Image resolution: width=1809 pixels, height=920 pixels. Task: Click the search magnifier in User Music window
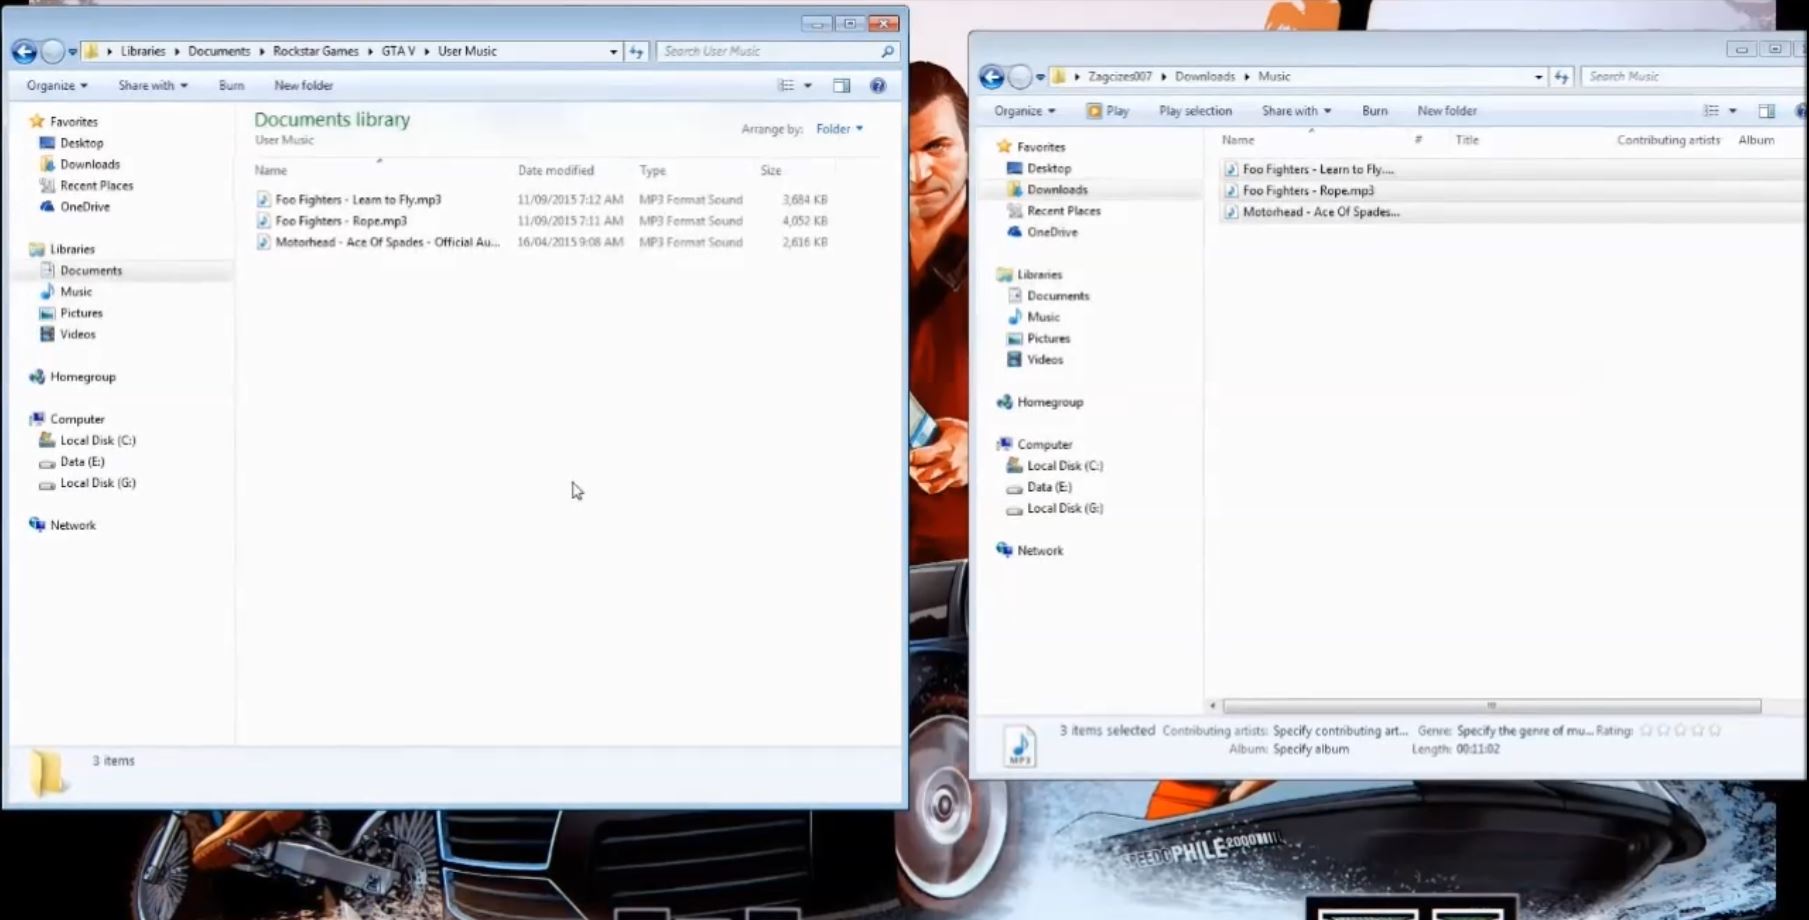tap(887, 51)
